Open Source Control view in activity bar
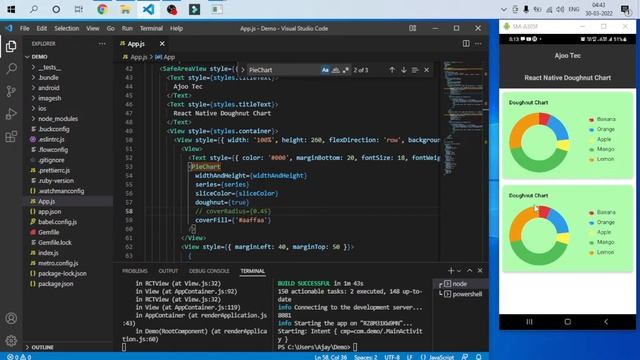 tap(11, 91)
